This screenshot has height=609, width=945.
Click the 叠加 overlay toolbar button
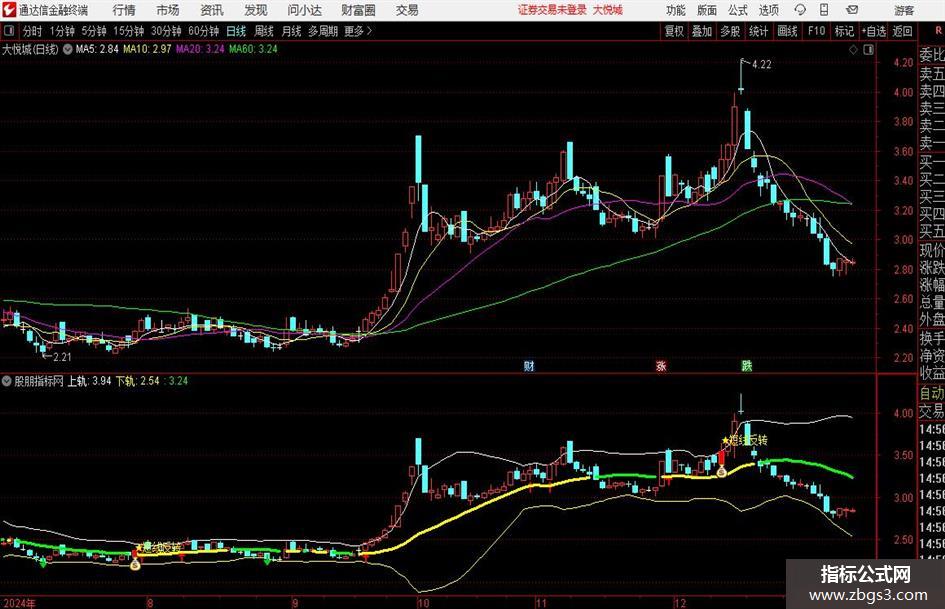(x=702, y=31)
